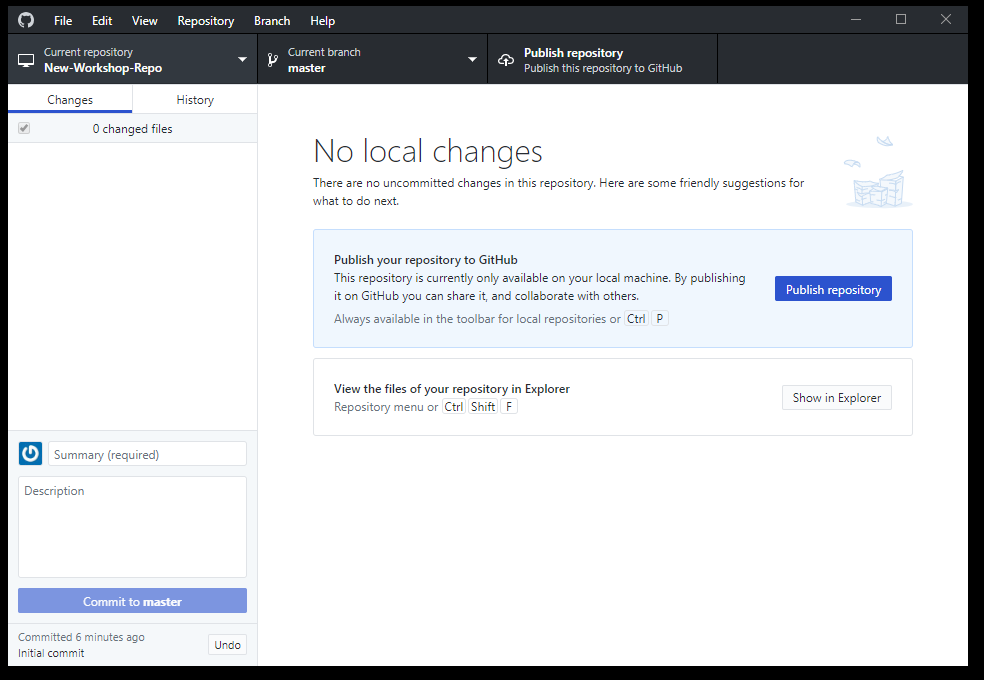The width and height of the screenshot is (984, 680).
Task: Select the computer icon beside Current repository
Action: click(25, 58)
